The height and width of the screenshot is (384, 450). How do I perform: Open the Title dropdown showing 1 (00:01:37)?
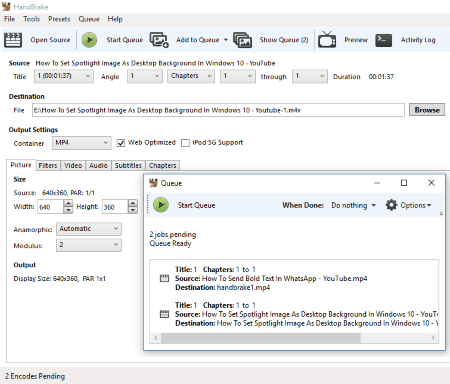point(64,76)
